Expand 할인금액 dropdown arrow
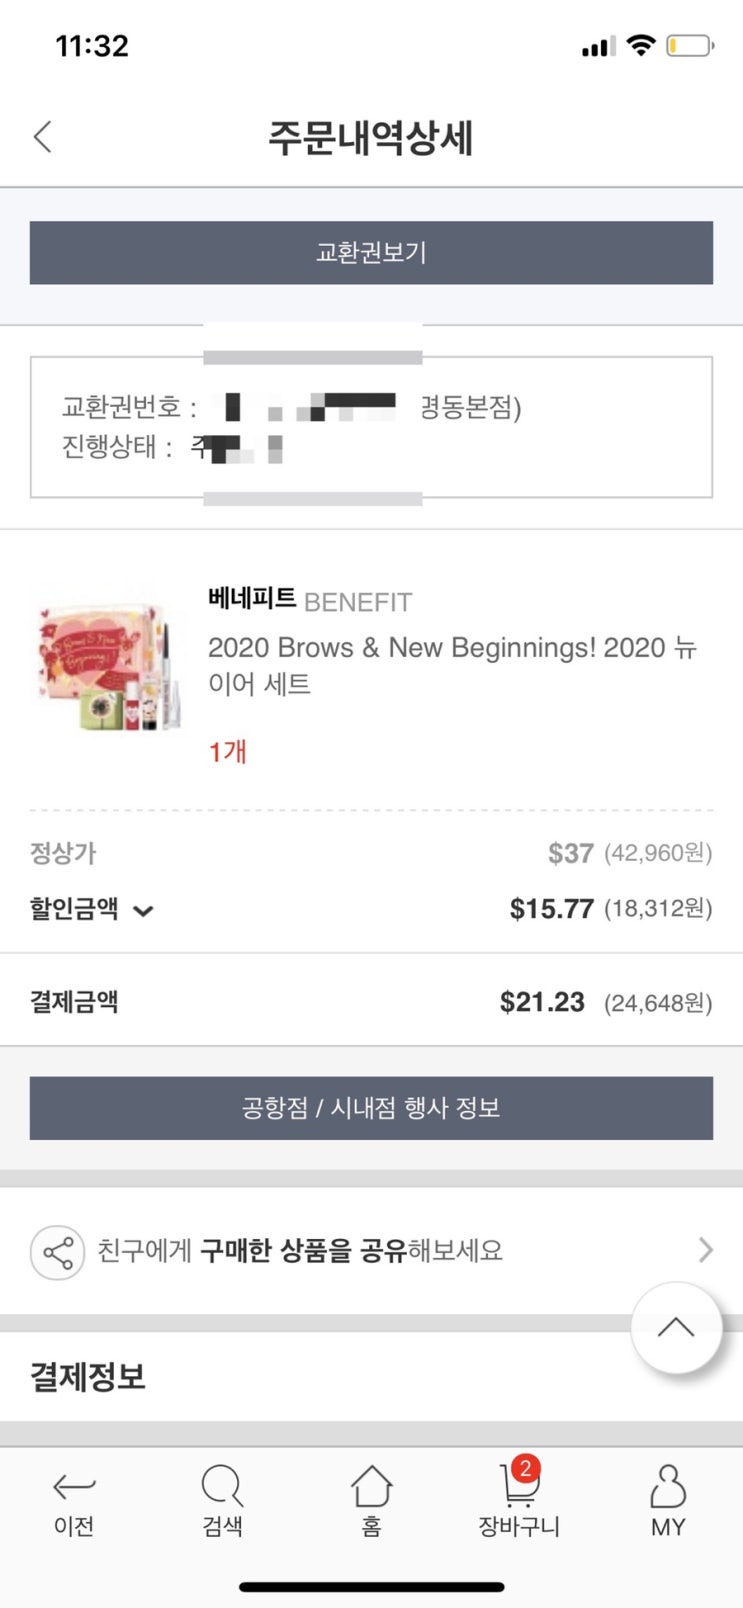This screenshot has height=1608, width=743. [x=144, y=911]
